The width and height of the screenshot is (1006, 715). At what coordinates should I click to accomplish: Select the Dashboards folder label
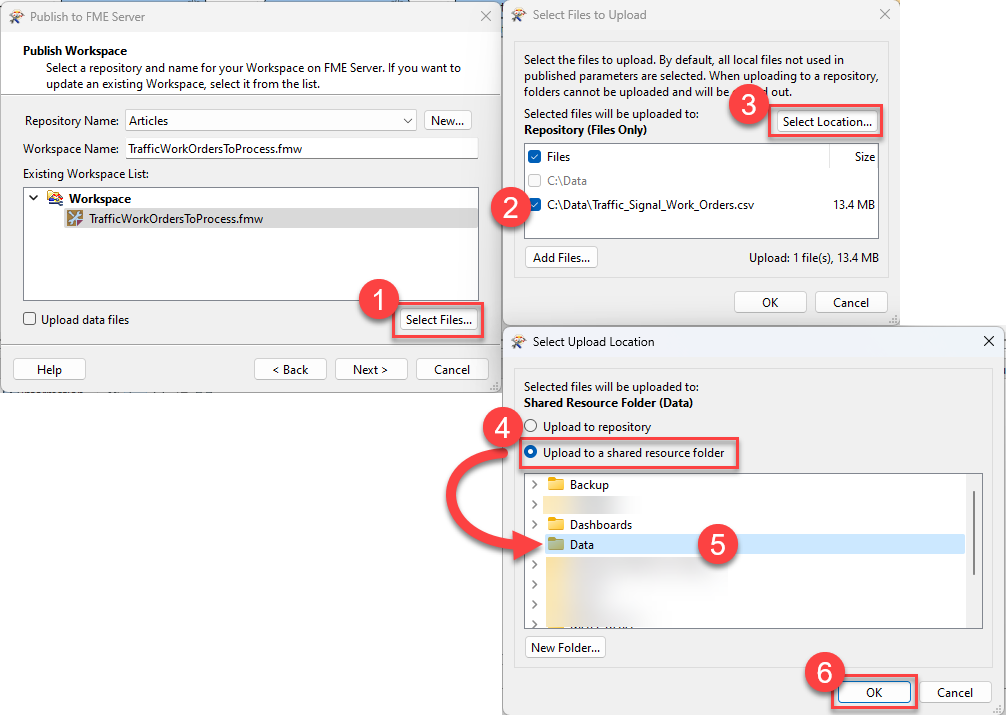pyautogui.click(x=601, y=525)
